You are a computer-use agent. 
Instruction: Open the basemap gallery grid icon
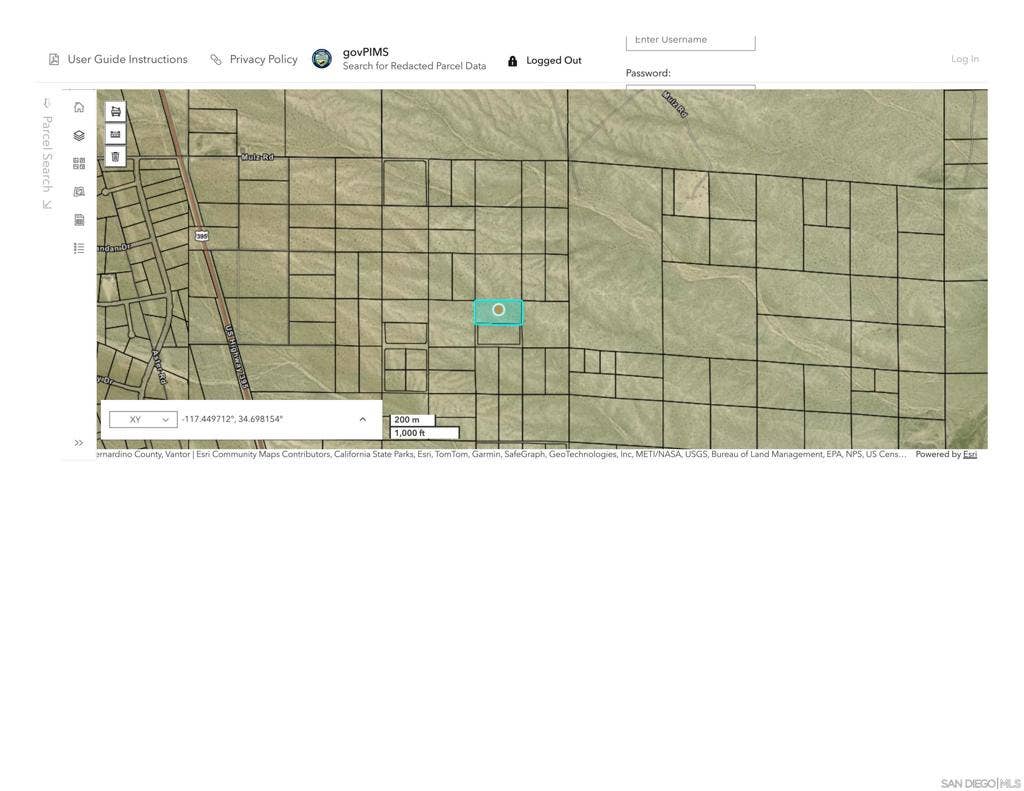coord(79,163)
